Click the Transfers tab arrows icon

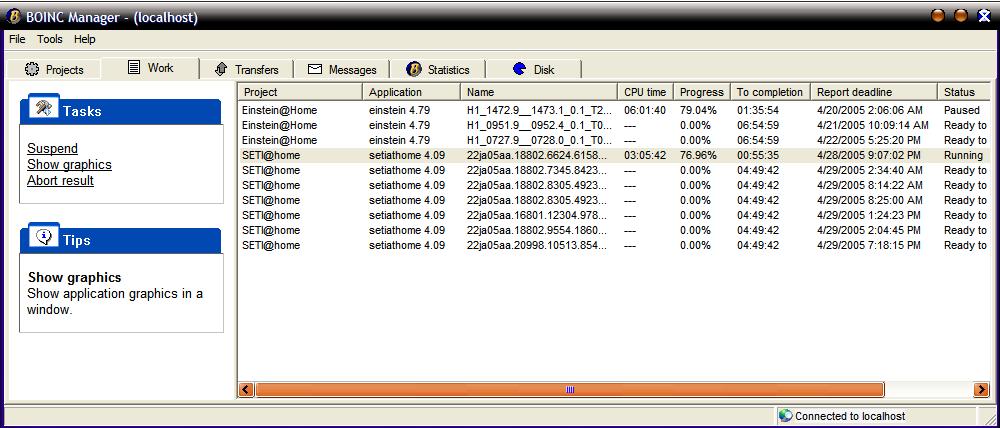[221, 69]
